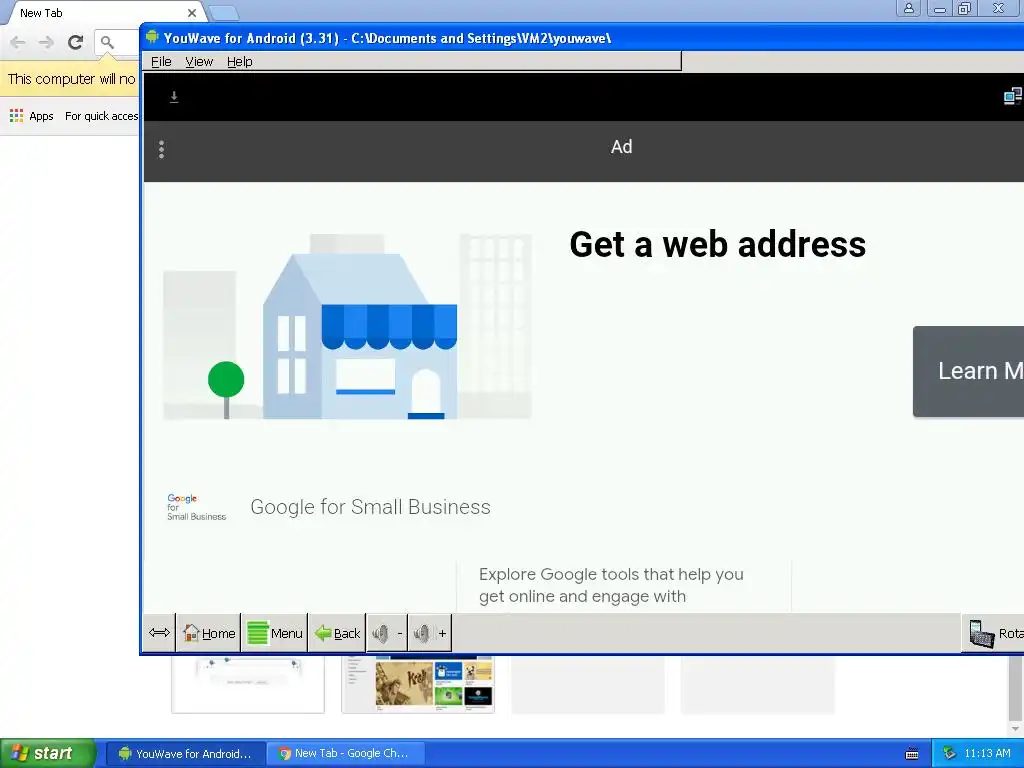Screen dimensions: 1024x768
Task: Switch to New Tab - Google Chrome taskbar item
Action: pos(344,754)
